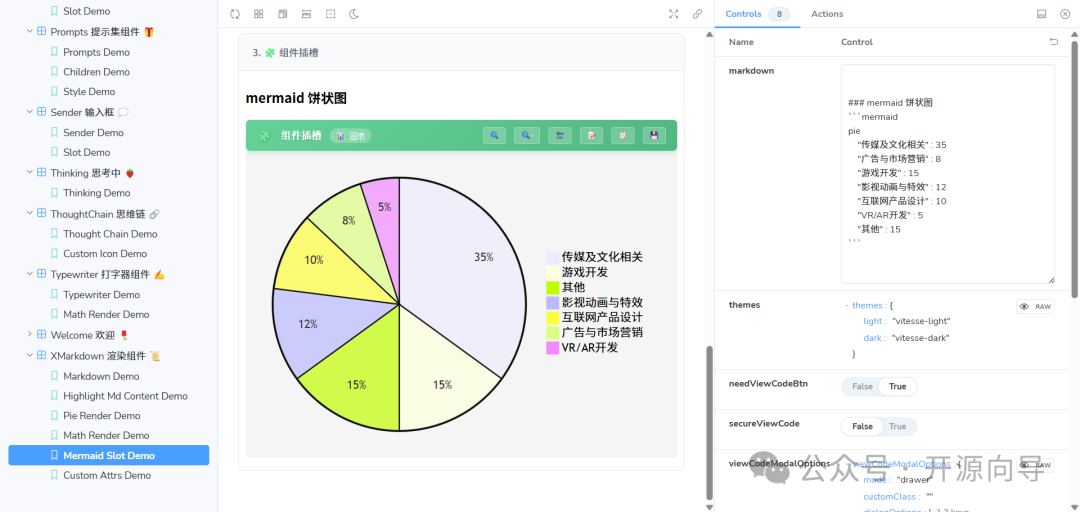The width and height of the screenshot is (1080, 512).
Task: Select the Mermaid Slot Demo story
Action: tap(109, 455)
